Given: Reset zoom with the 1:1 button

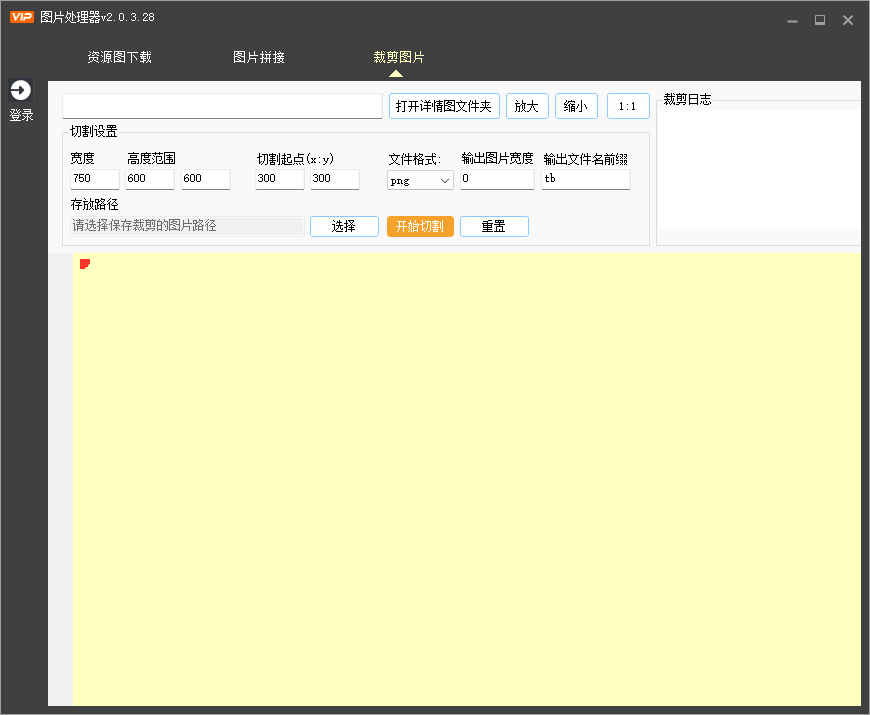Looking at the screenshot, I should (628, 106).
